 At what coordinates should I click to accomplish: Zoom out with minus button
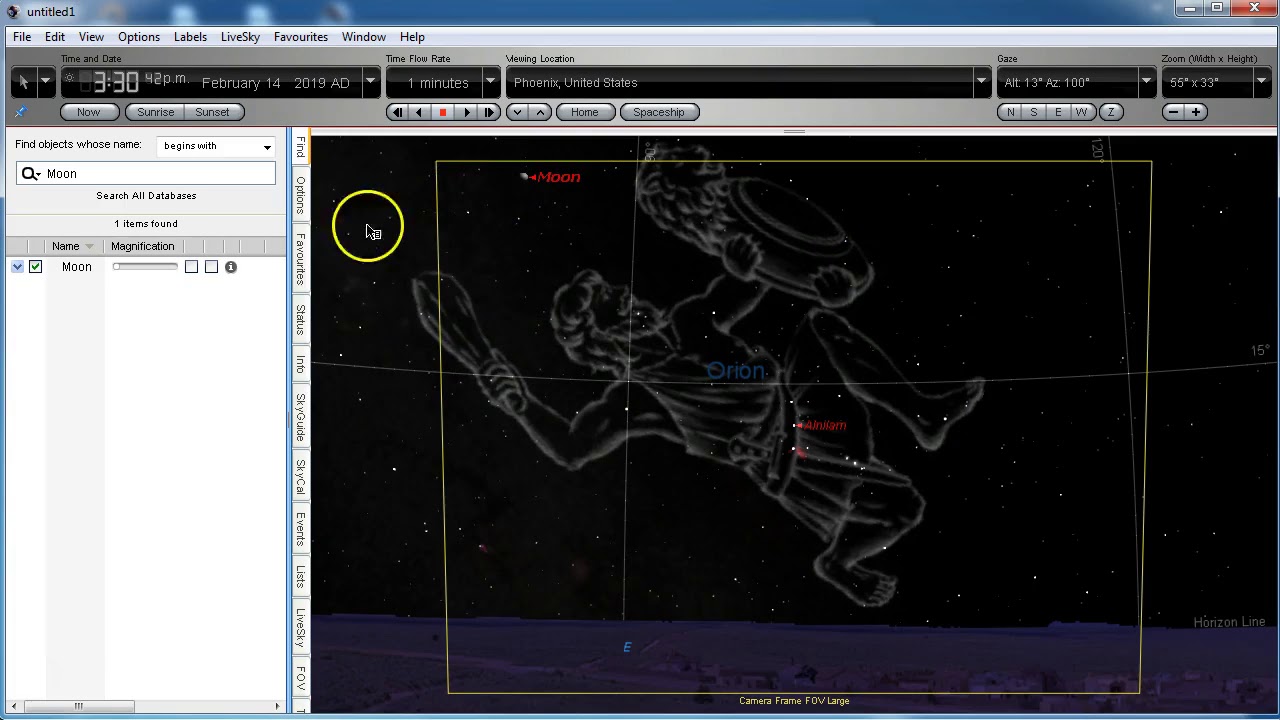pyautogui.click(x=1173, y=112)
